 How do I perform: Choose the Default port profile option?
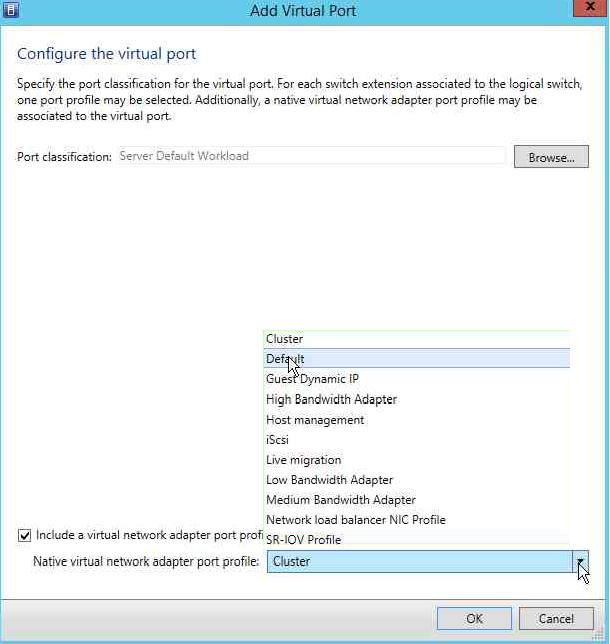coord(417,359)
